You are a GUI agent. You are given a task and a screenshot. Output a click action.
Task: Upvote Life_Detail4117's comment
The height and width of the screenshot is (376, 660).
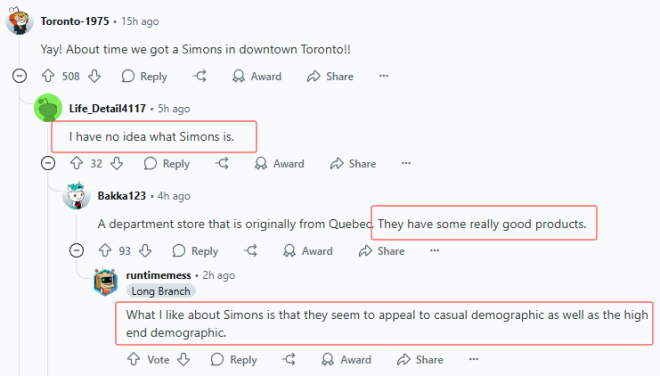[x=76, y=163]
